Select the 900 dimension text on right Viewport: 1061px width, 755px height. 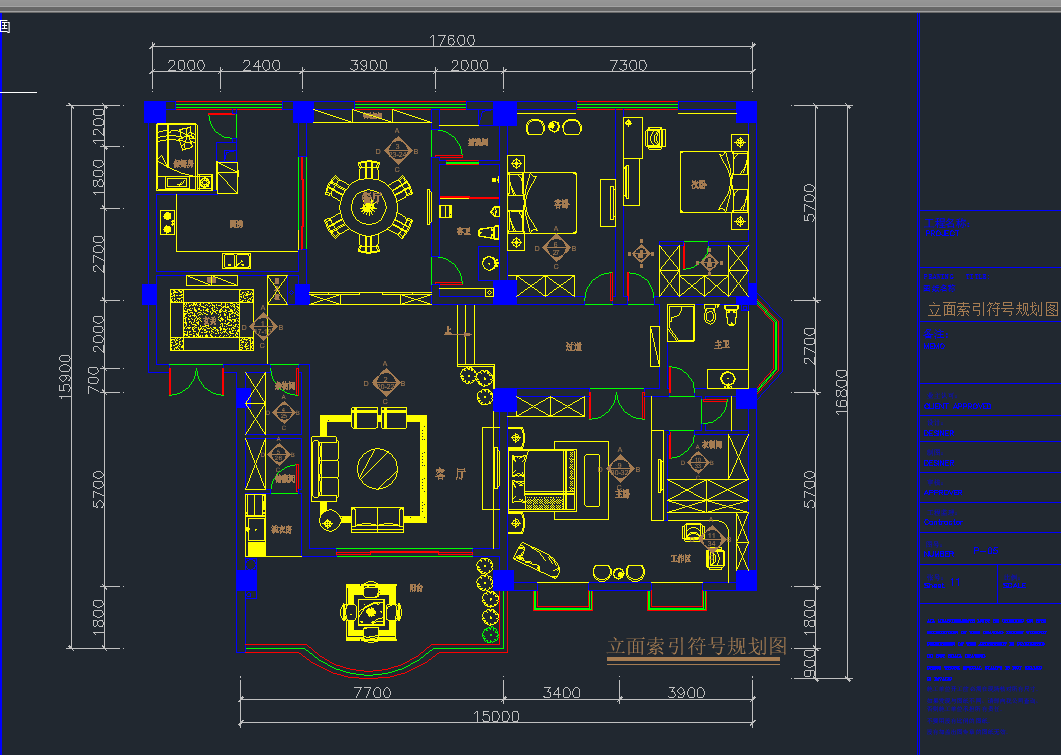pyautogui.click(x=809, y=664)
